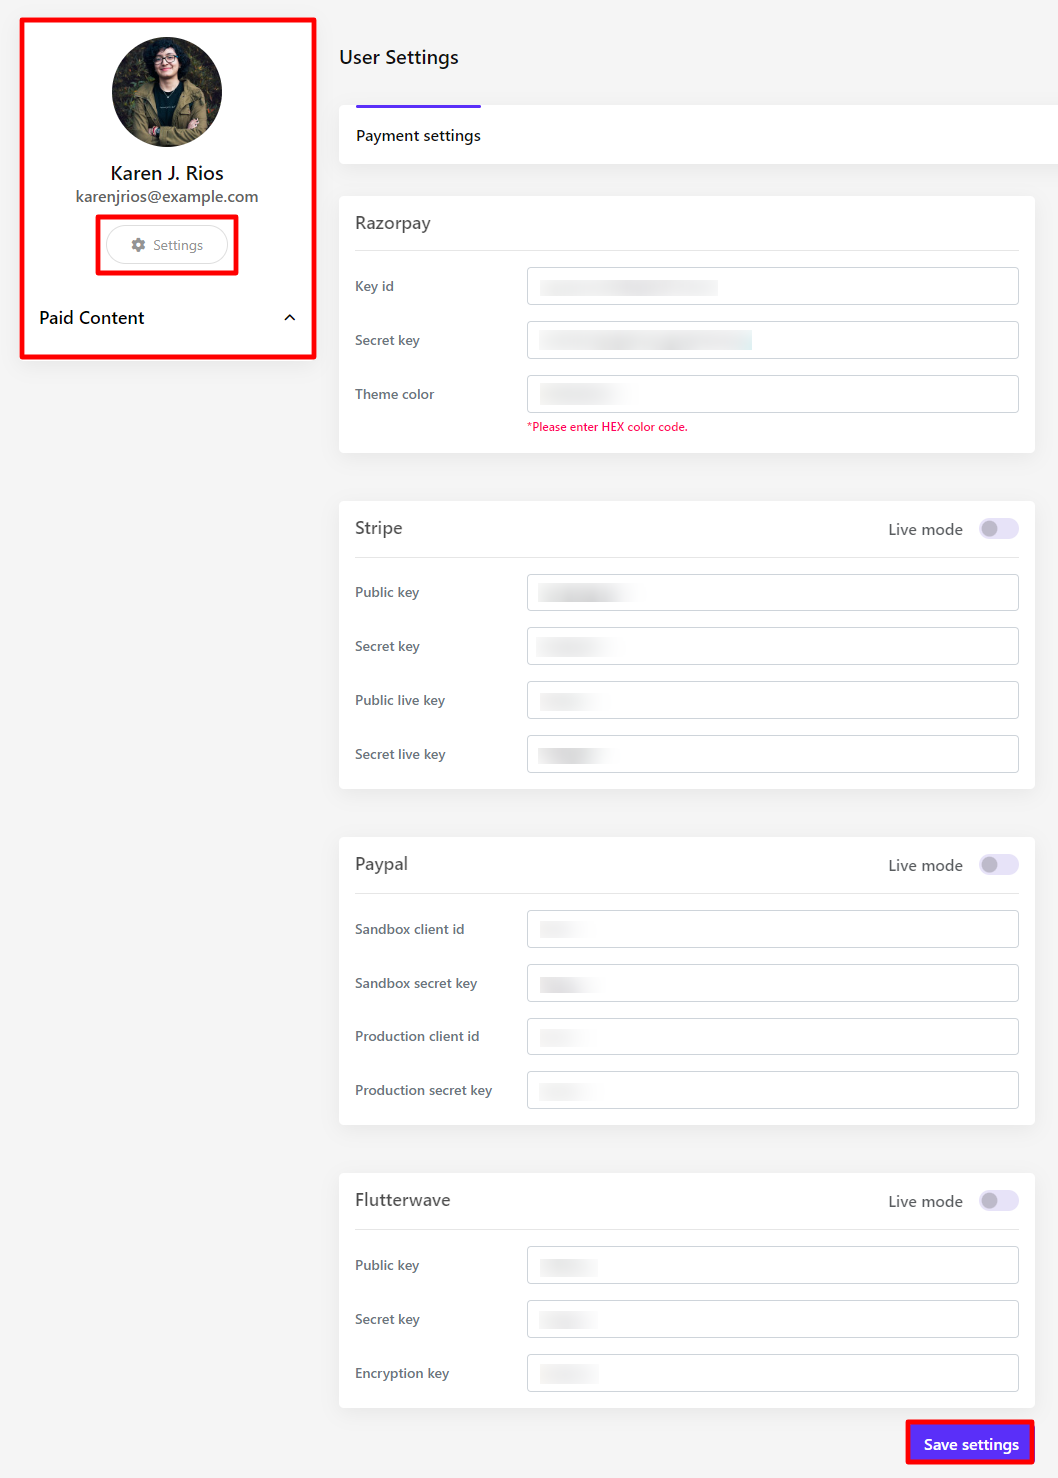Turn on Paypal Live mode switch

(x=998, y=865)
